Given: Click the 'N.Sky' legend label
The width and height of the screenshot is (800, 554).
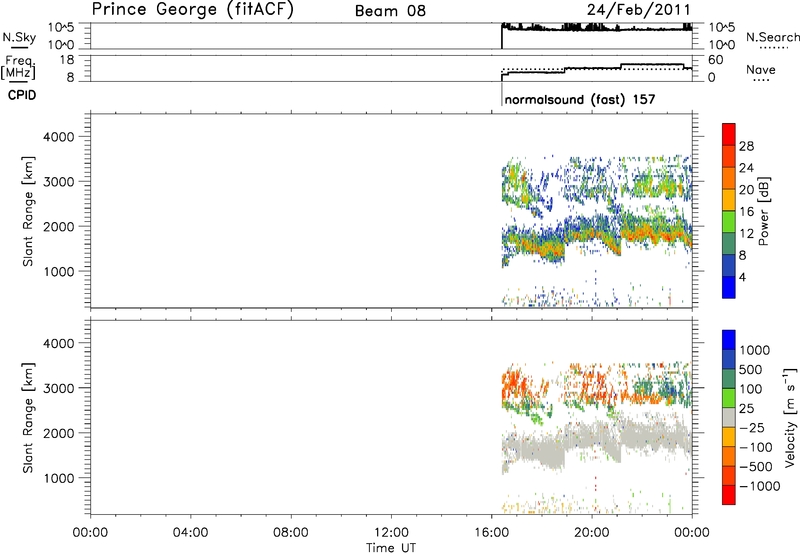Looking at the screenshot, I should click(x=19, y=37).
